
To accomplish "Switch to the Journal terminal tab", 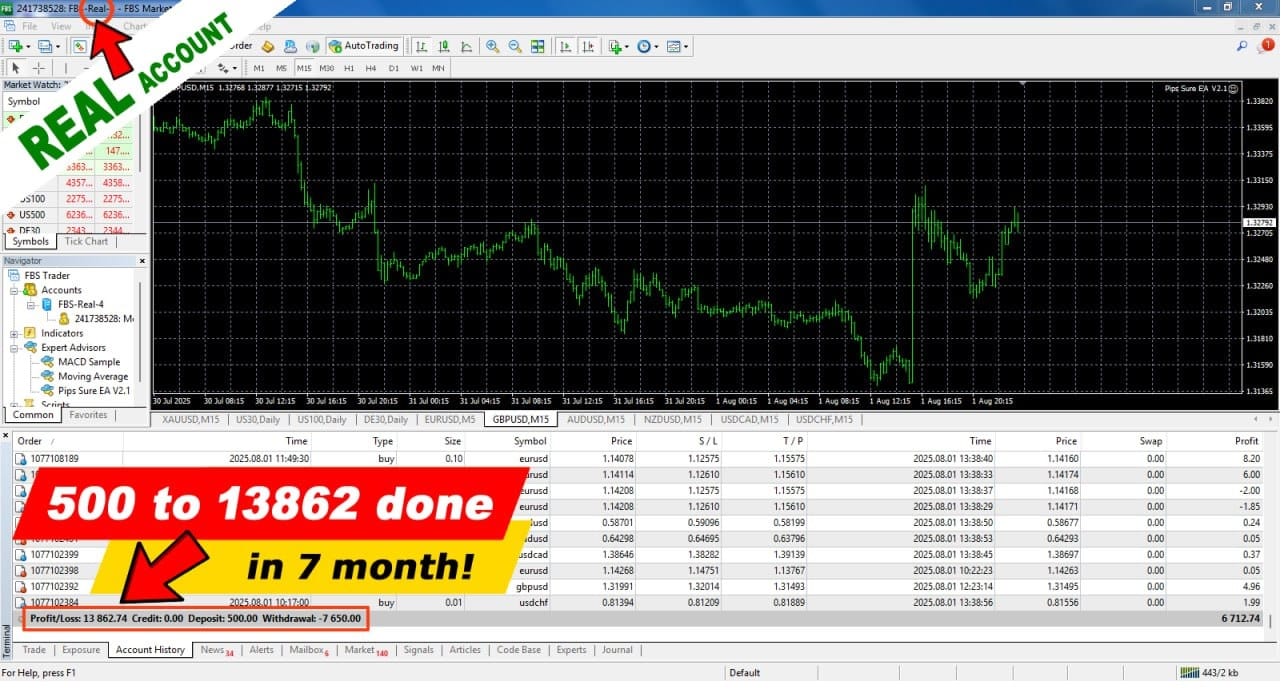I will point(617,650).
